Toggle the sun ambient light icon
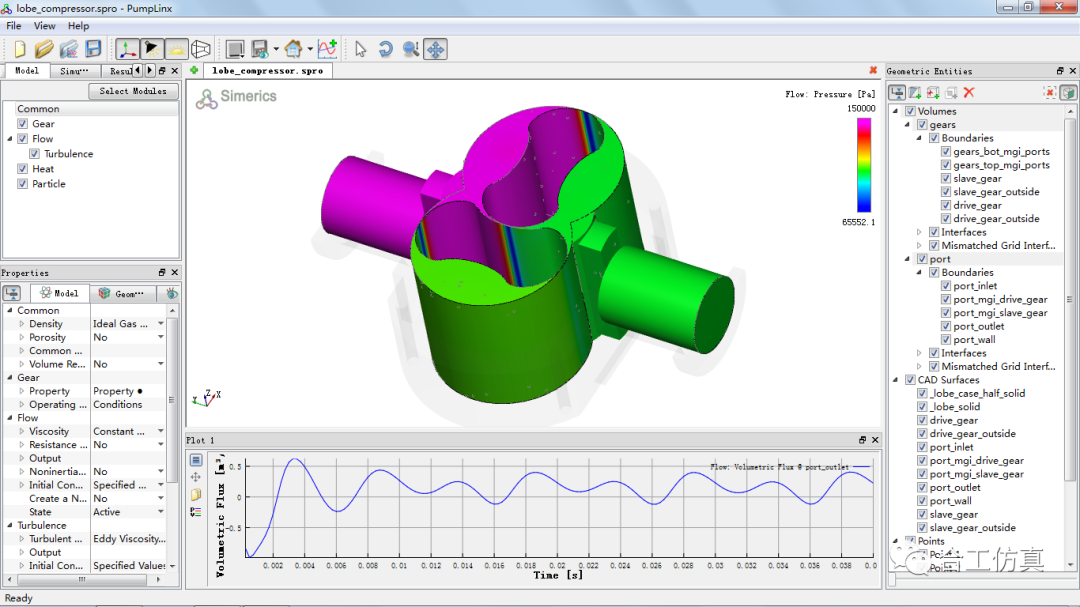1080x607 pixels. pyautogui.click(x=176, y=49)
